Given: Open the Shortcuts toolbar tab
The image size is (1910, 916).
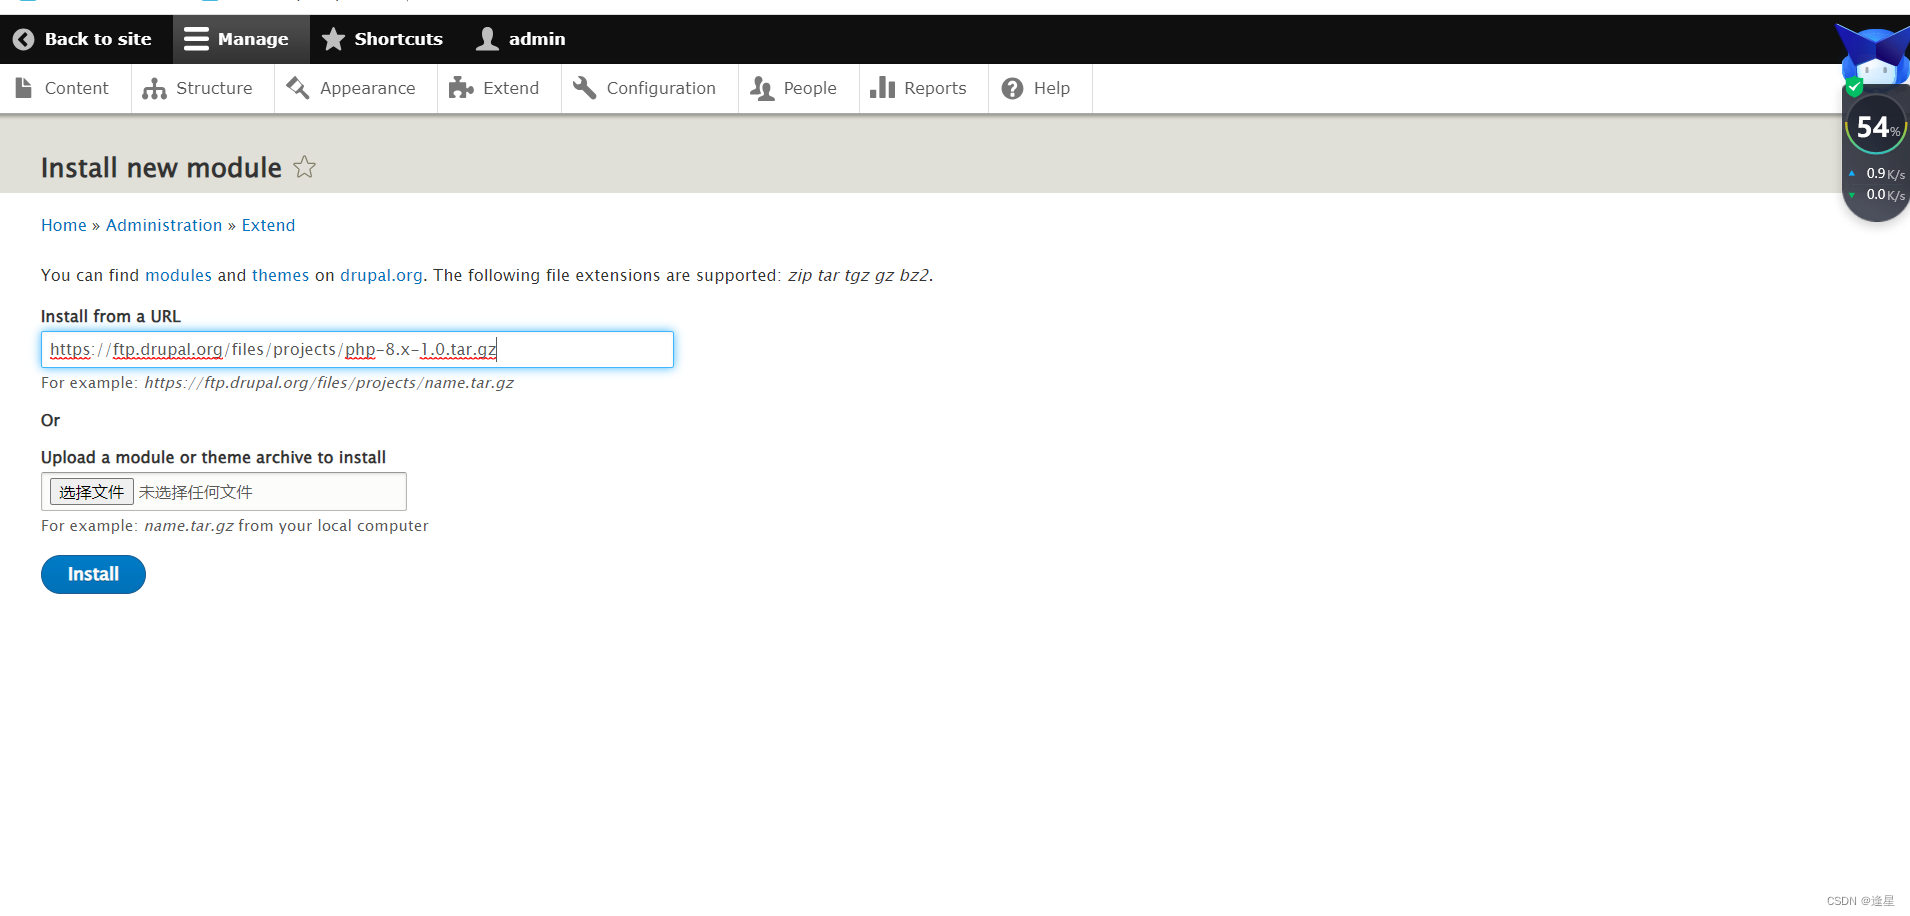Looking at the screenshot, I should [x=382, y=39].
